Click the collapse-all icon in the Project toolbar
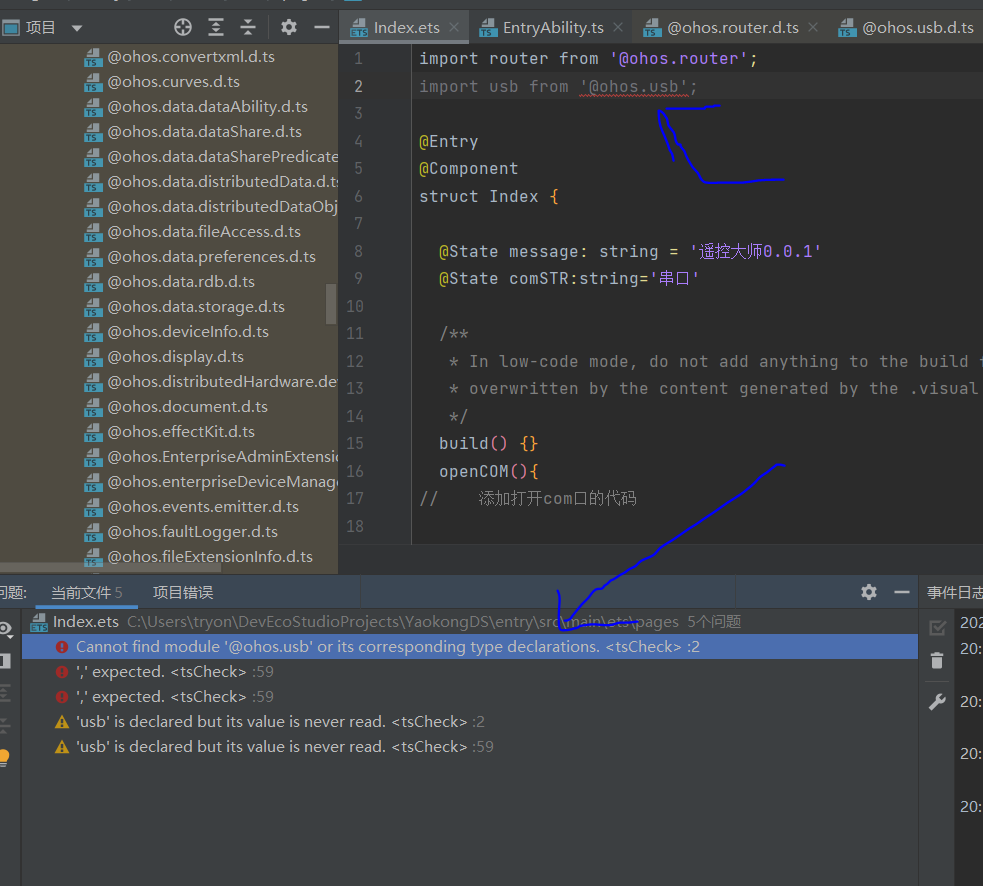 pos(248,27)
